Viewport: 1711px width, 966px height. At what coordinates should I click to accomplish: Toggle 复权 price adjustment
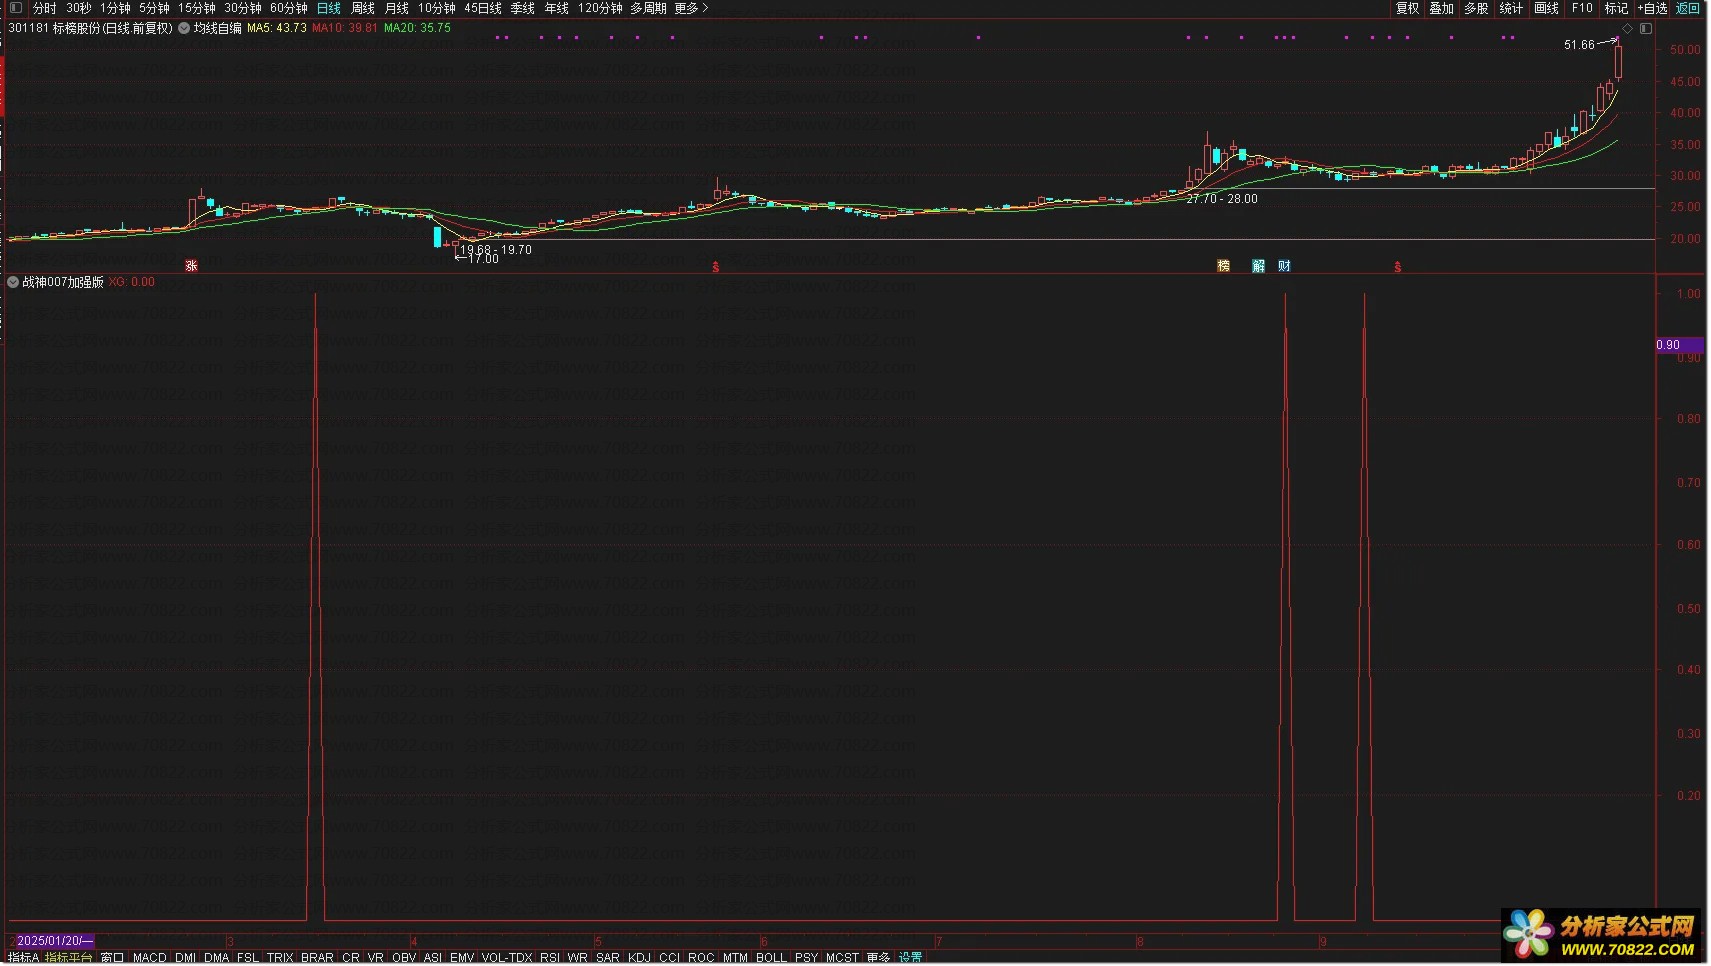(x=1407, y=8)
